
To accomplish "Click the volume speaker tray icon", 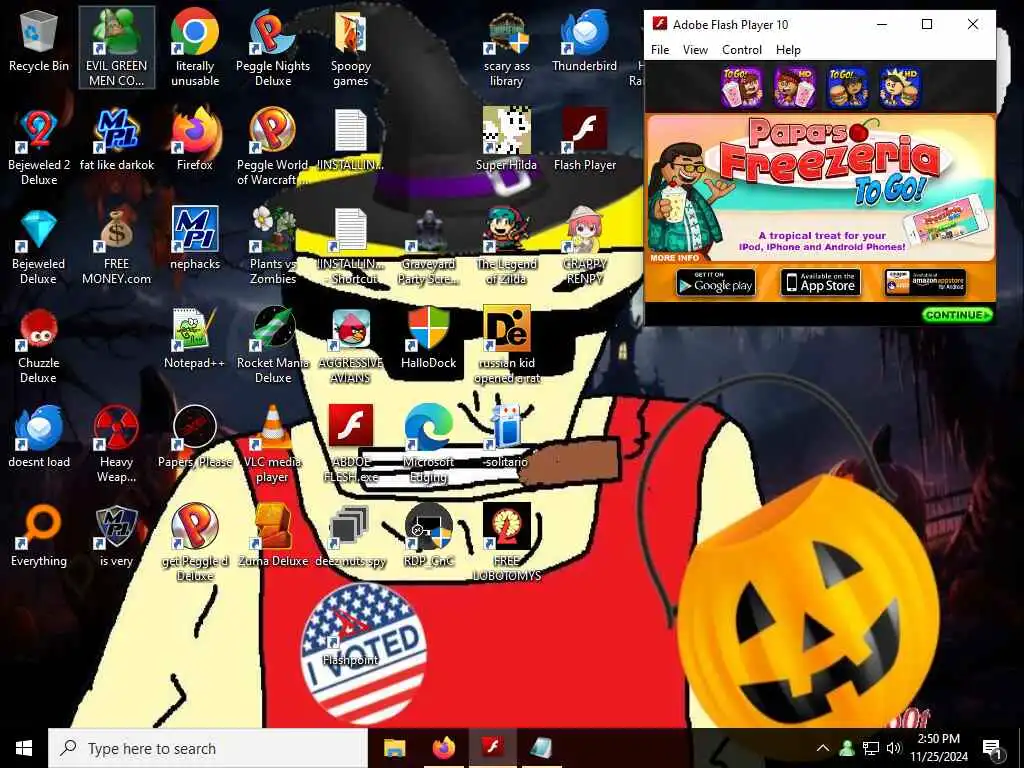I will point(894,748).
